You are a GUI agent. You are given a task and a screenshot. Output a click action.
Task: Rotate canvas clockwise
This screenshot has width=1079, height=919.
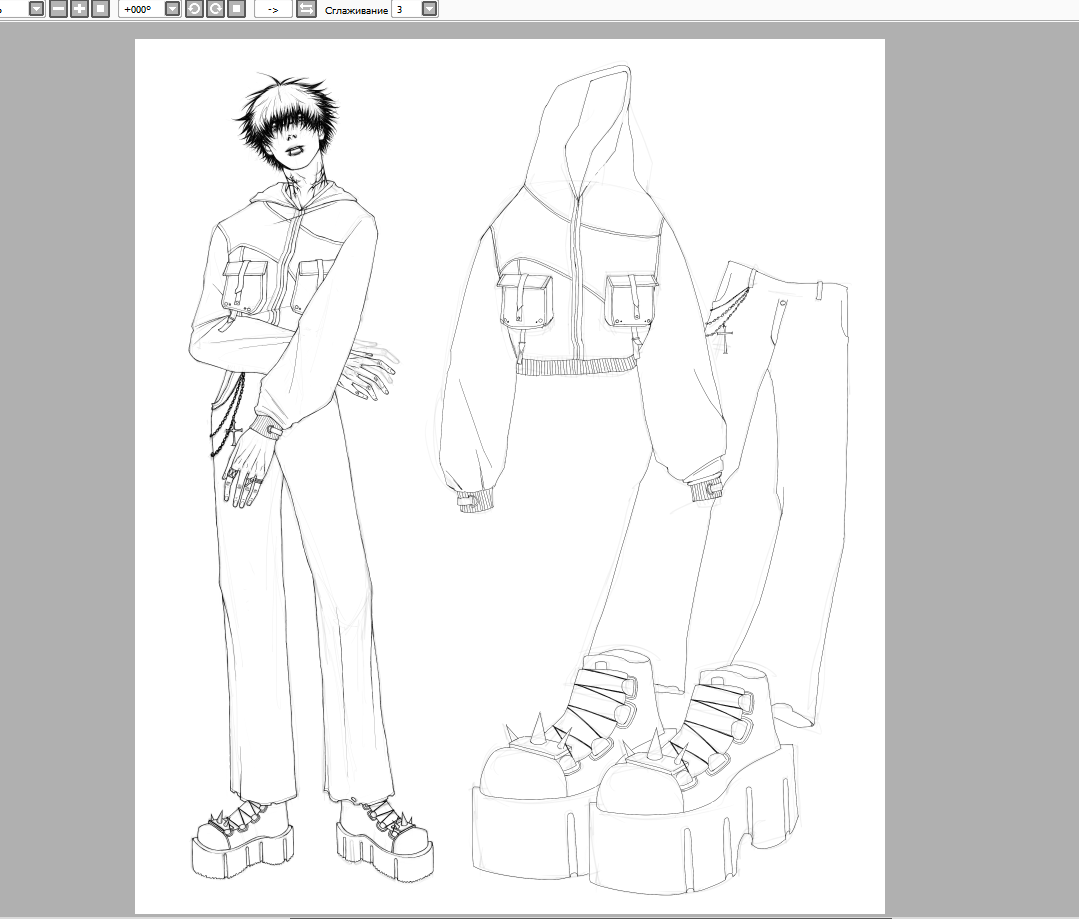click(215, 9)
